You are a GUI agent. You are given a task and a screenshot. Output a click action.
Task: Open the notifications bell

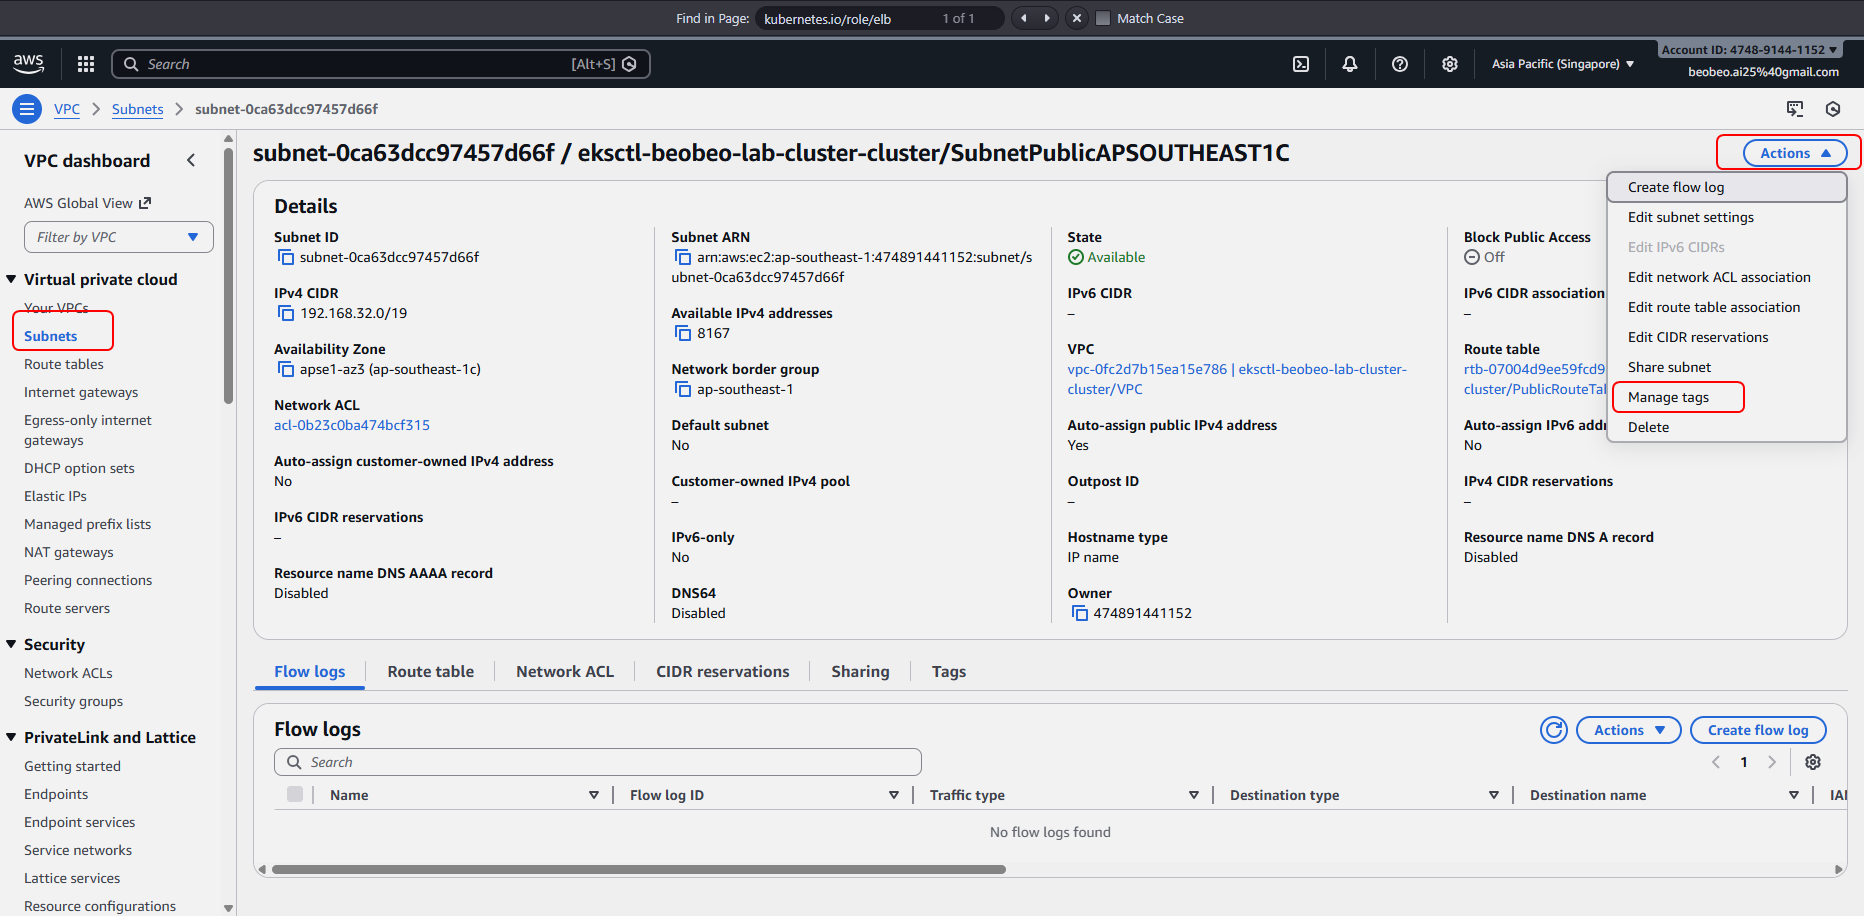click(x=1350, y=64)
